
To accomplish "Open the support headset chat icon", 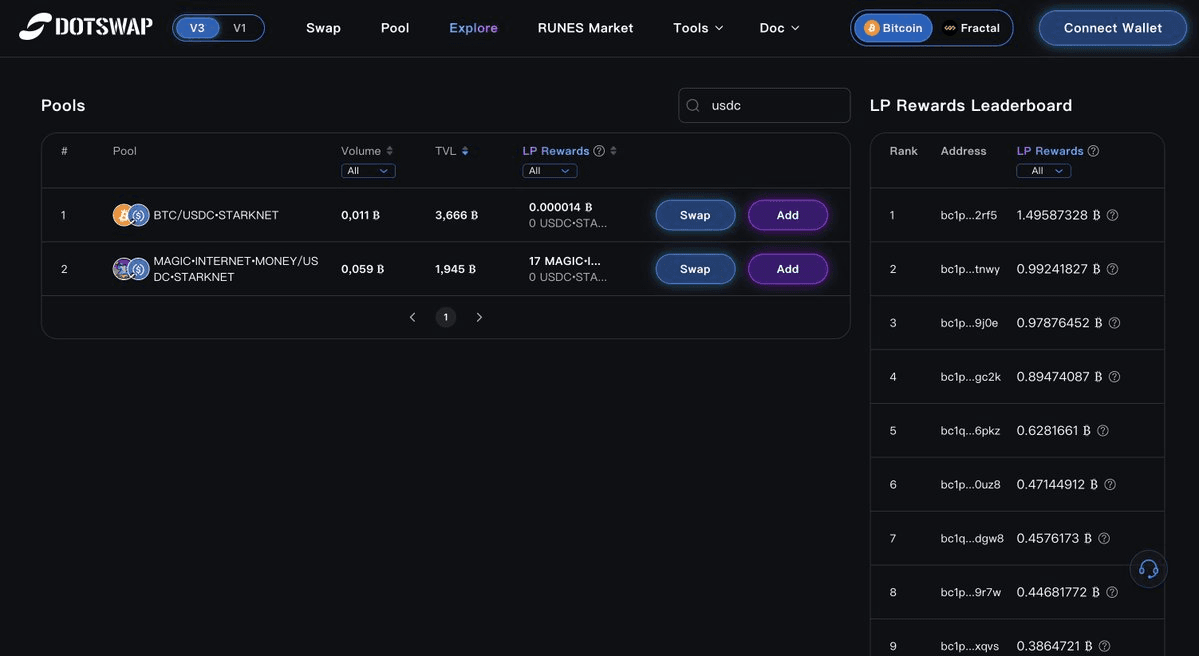I will (1149, 569).
